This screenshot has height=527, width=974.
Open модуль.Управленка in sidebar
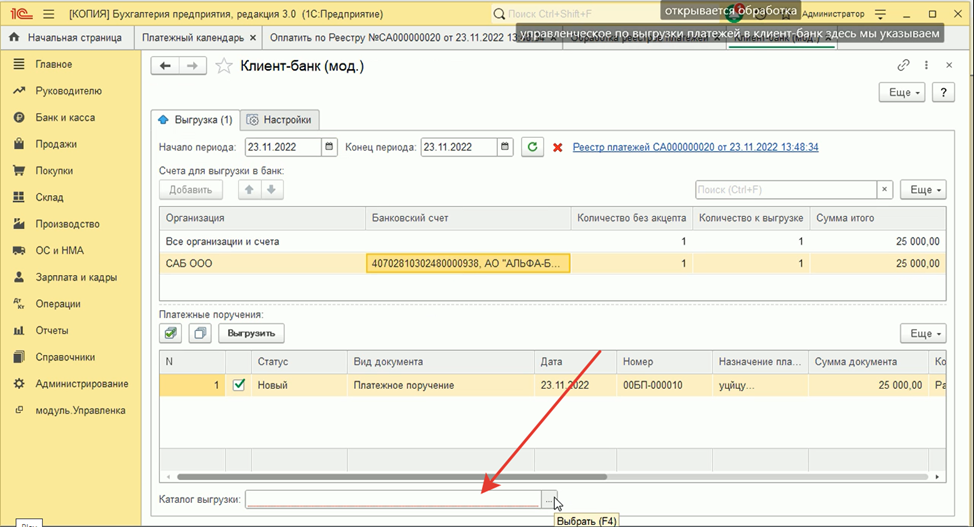(80, 410)
